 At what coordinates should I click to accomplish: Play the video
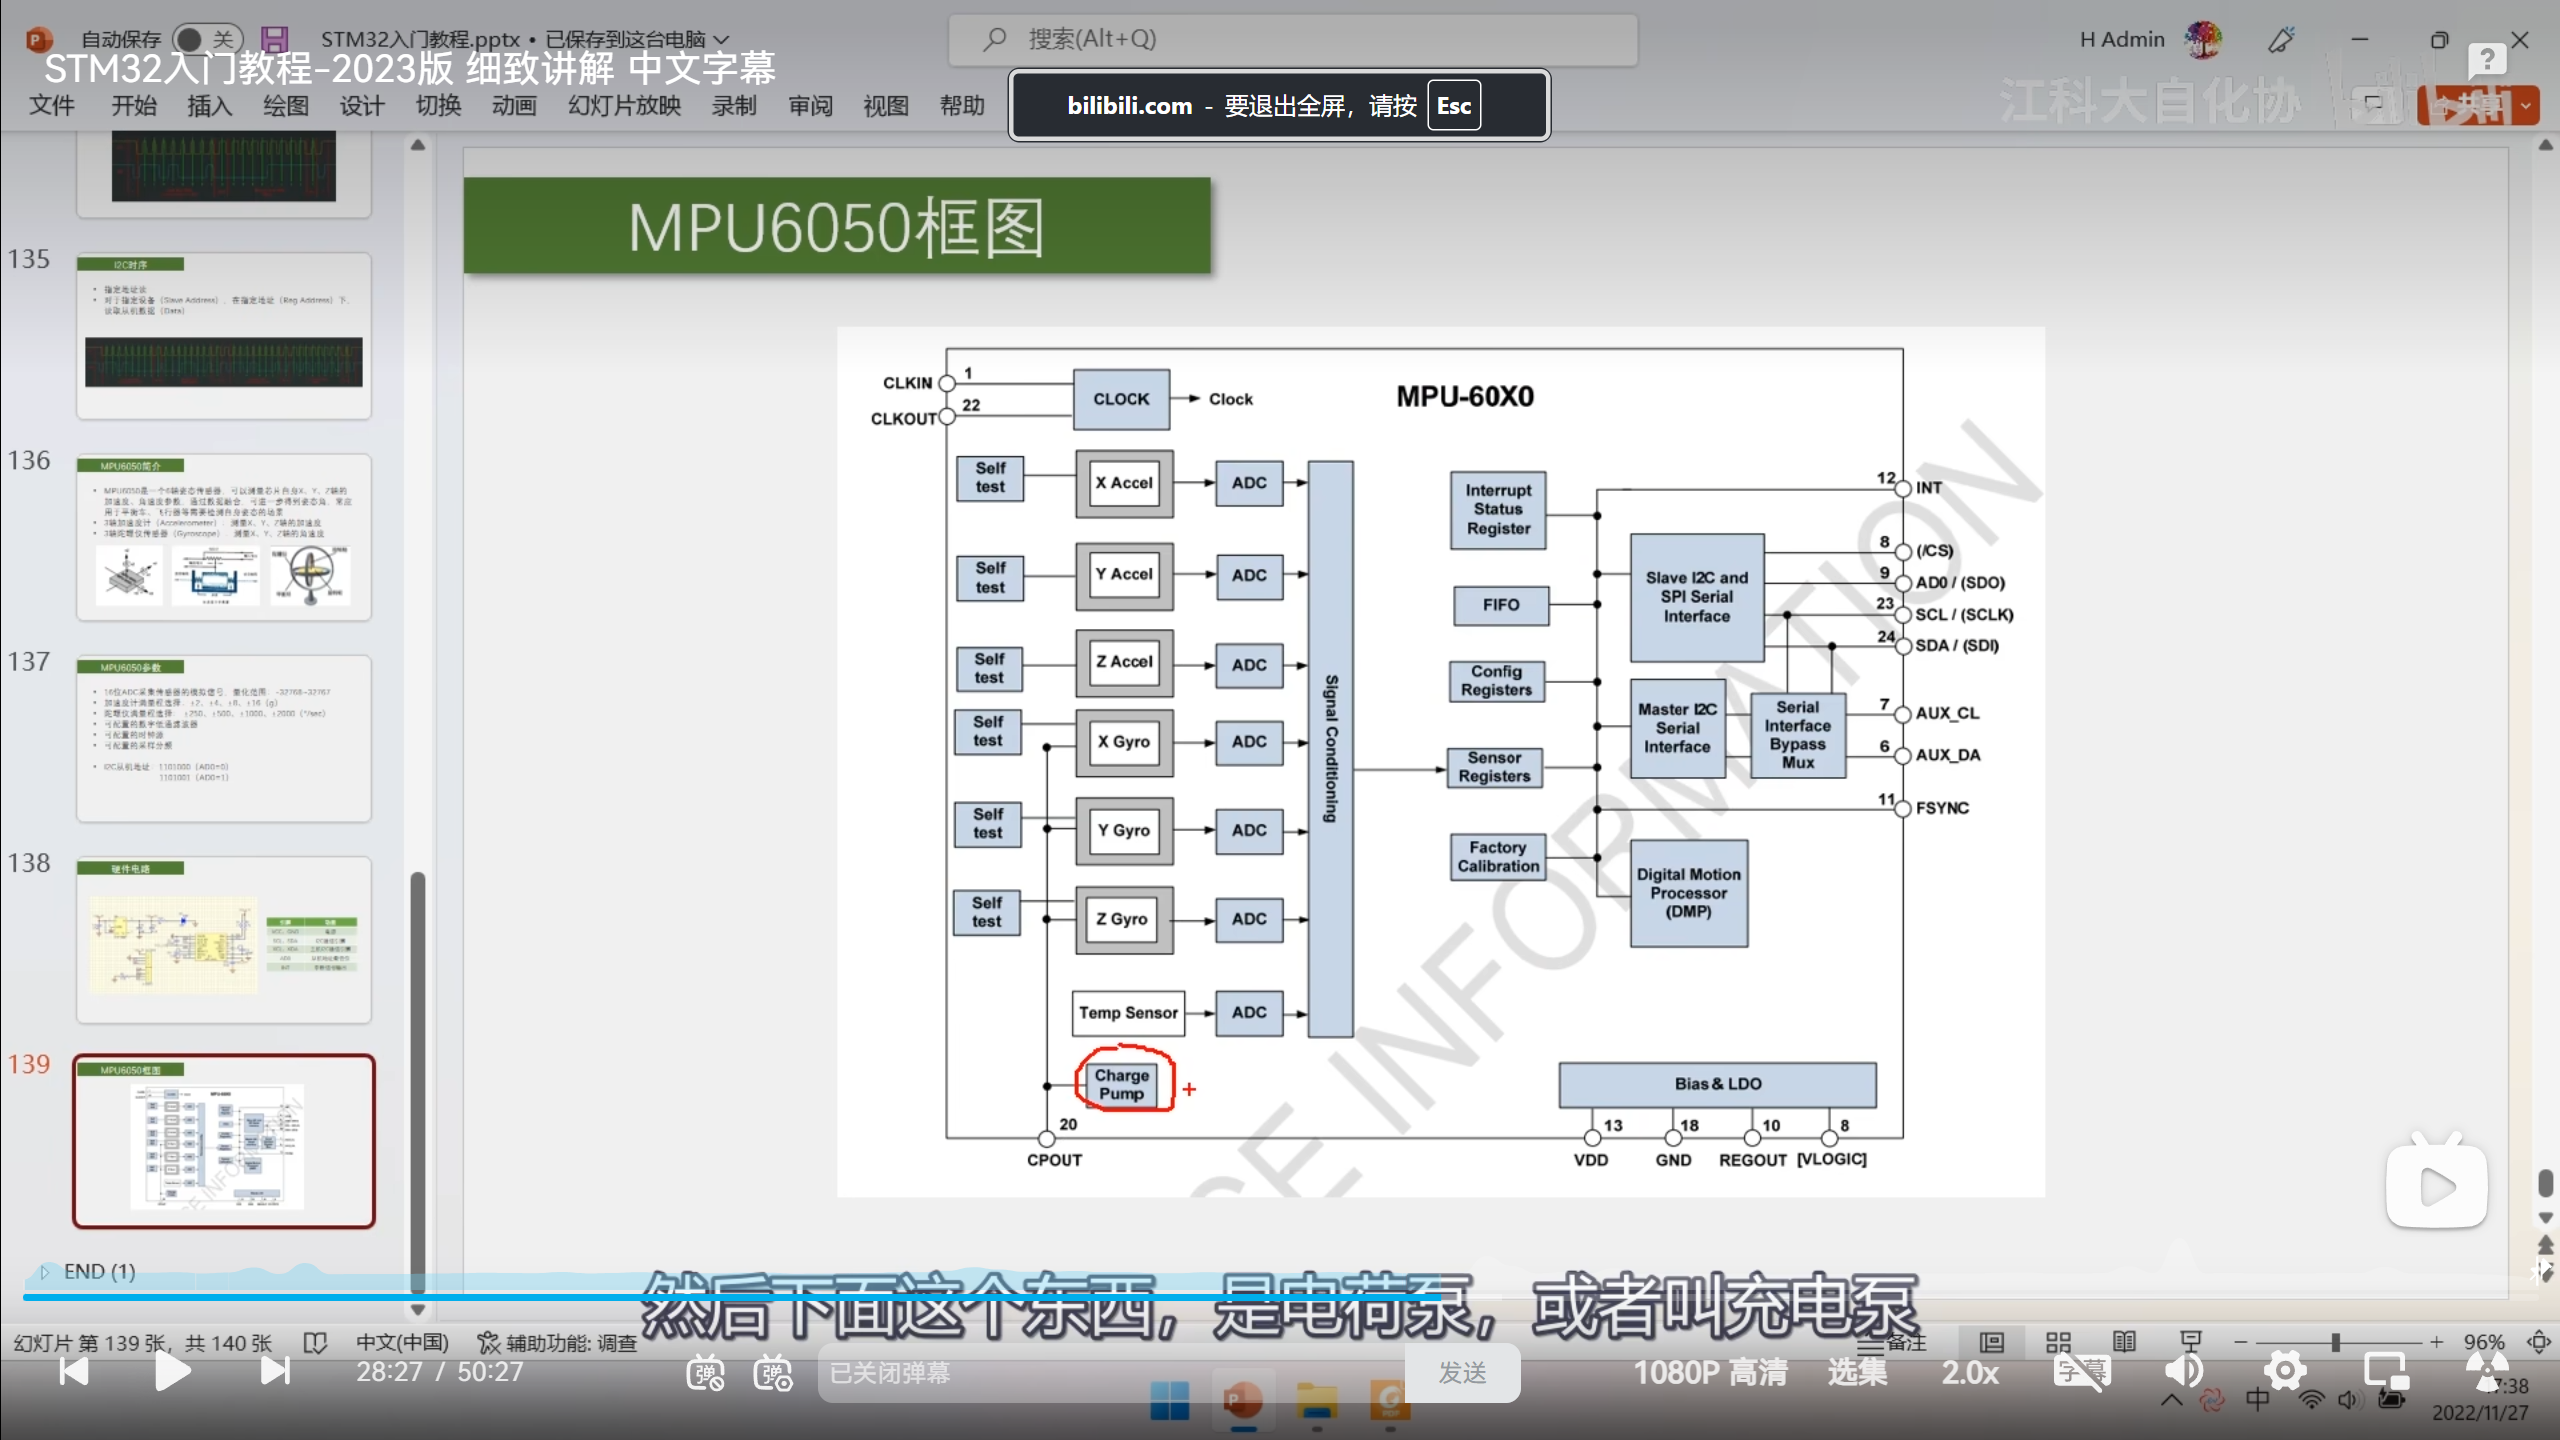172,1372
